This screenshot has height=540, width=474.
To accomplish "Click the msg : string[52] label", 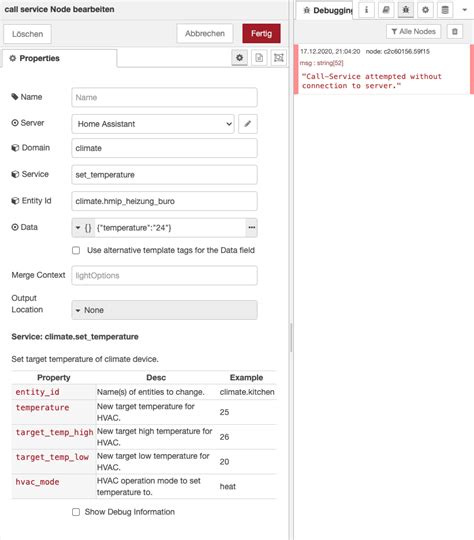I will 322,63.
